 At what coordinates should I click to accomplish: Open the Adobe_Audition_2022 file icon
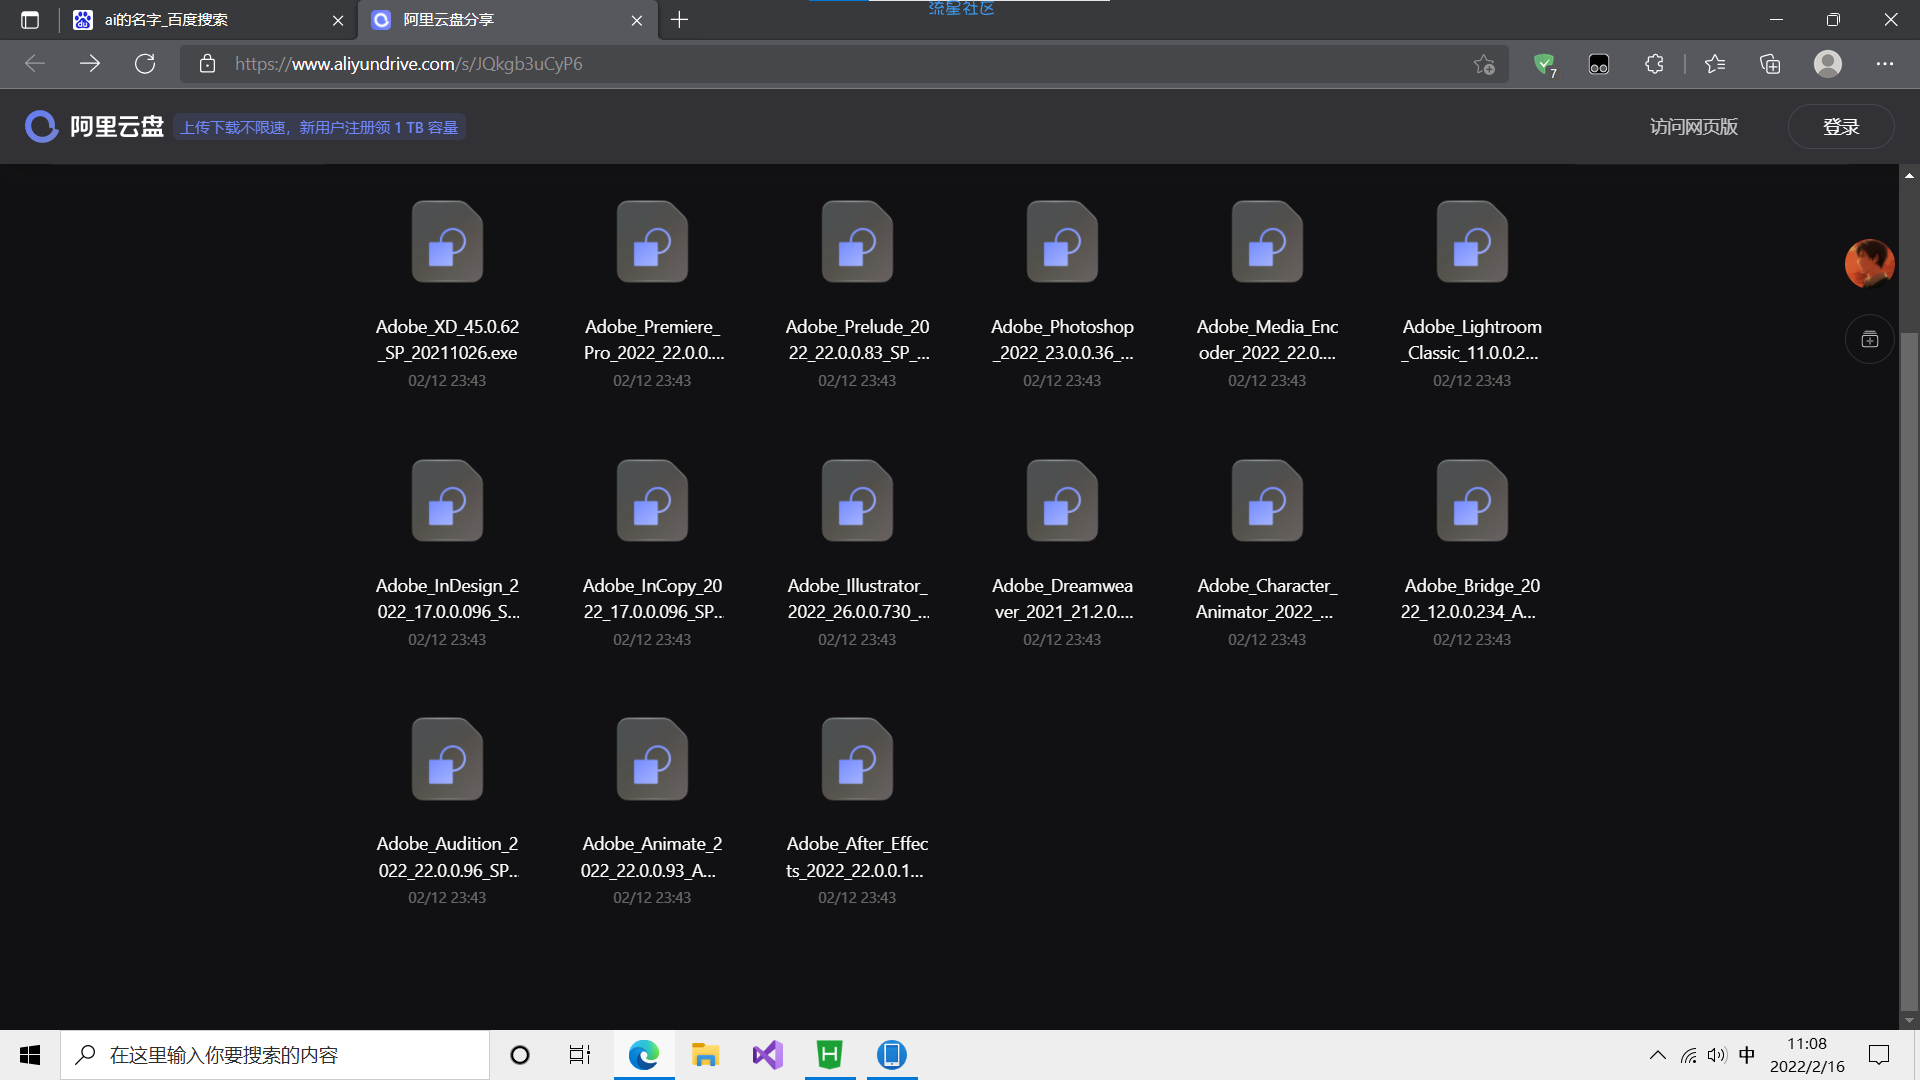point(447,759)
